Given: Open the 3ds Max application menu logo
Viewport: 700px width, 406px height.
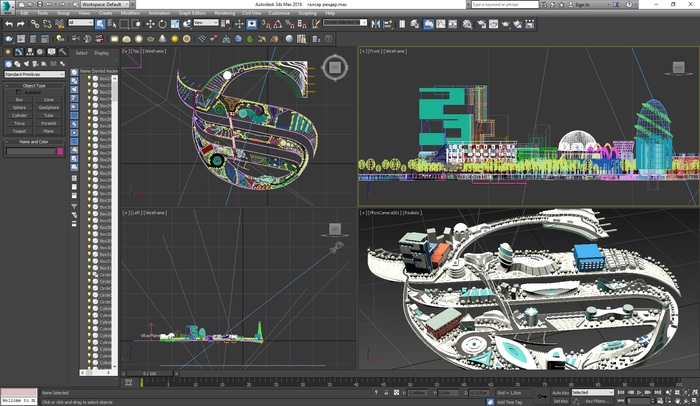Looking at the screenshot, I should (x=7, y=5).
